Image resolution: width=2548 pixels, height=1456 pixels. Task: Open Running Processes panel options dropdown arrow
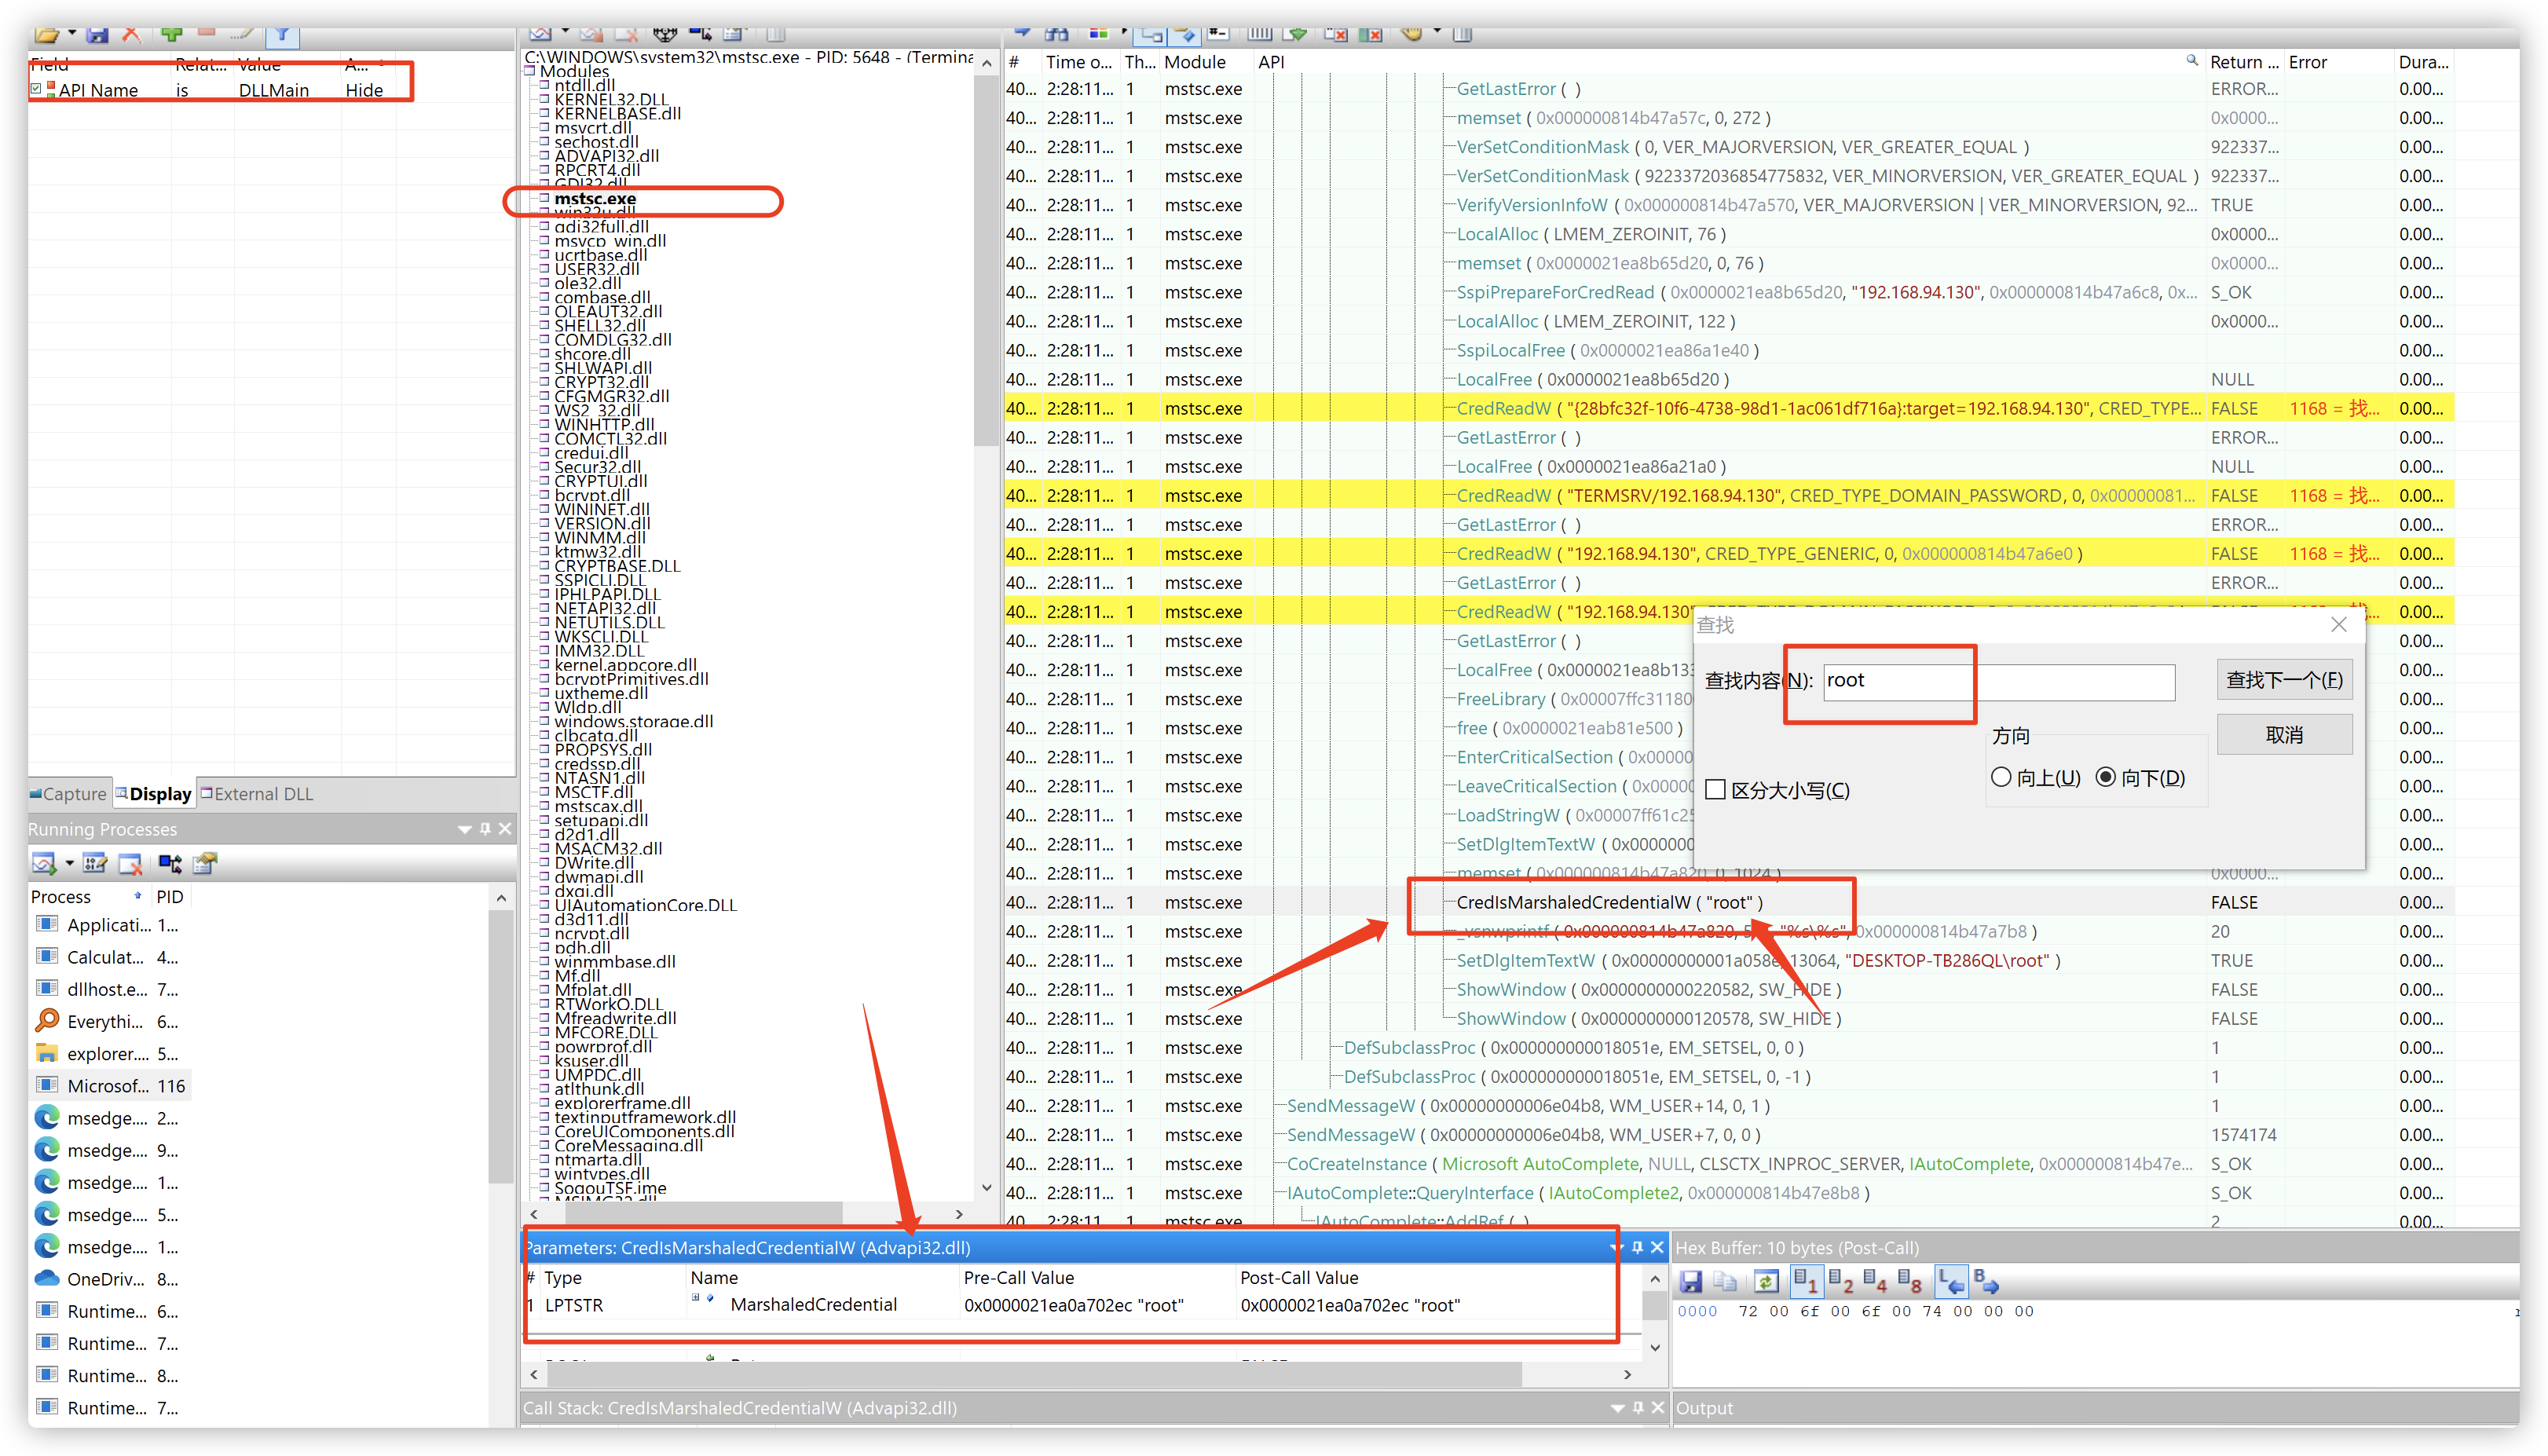tap(464, 829)
